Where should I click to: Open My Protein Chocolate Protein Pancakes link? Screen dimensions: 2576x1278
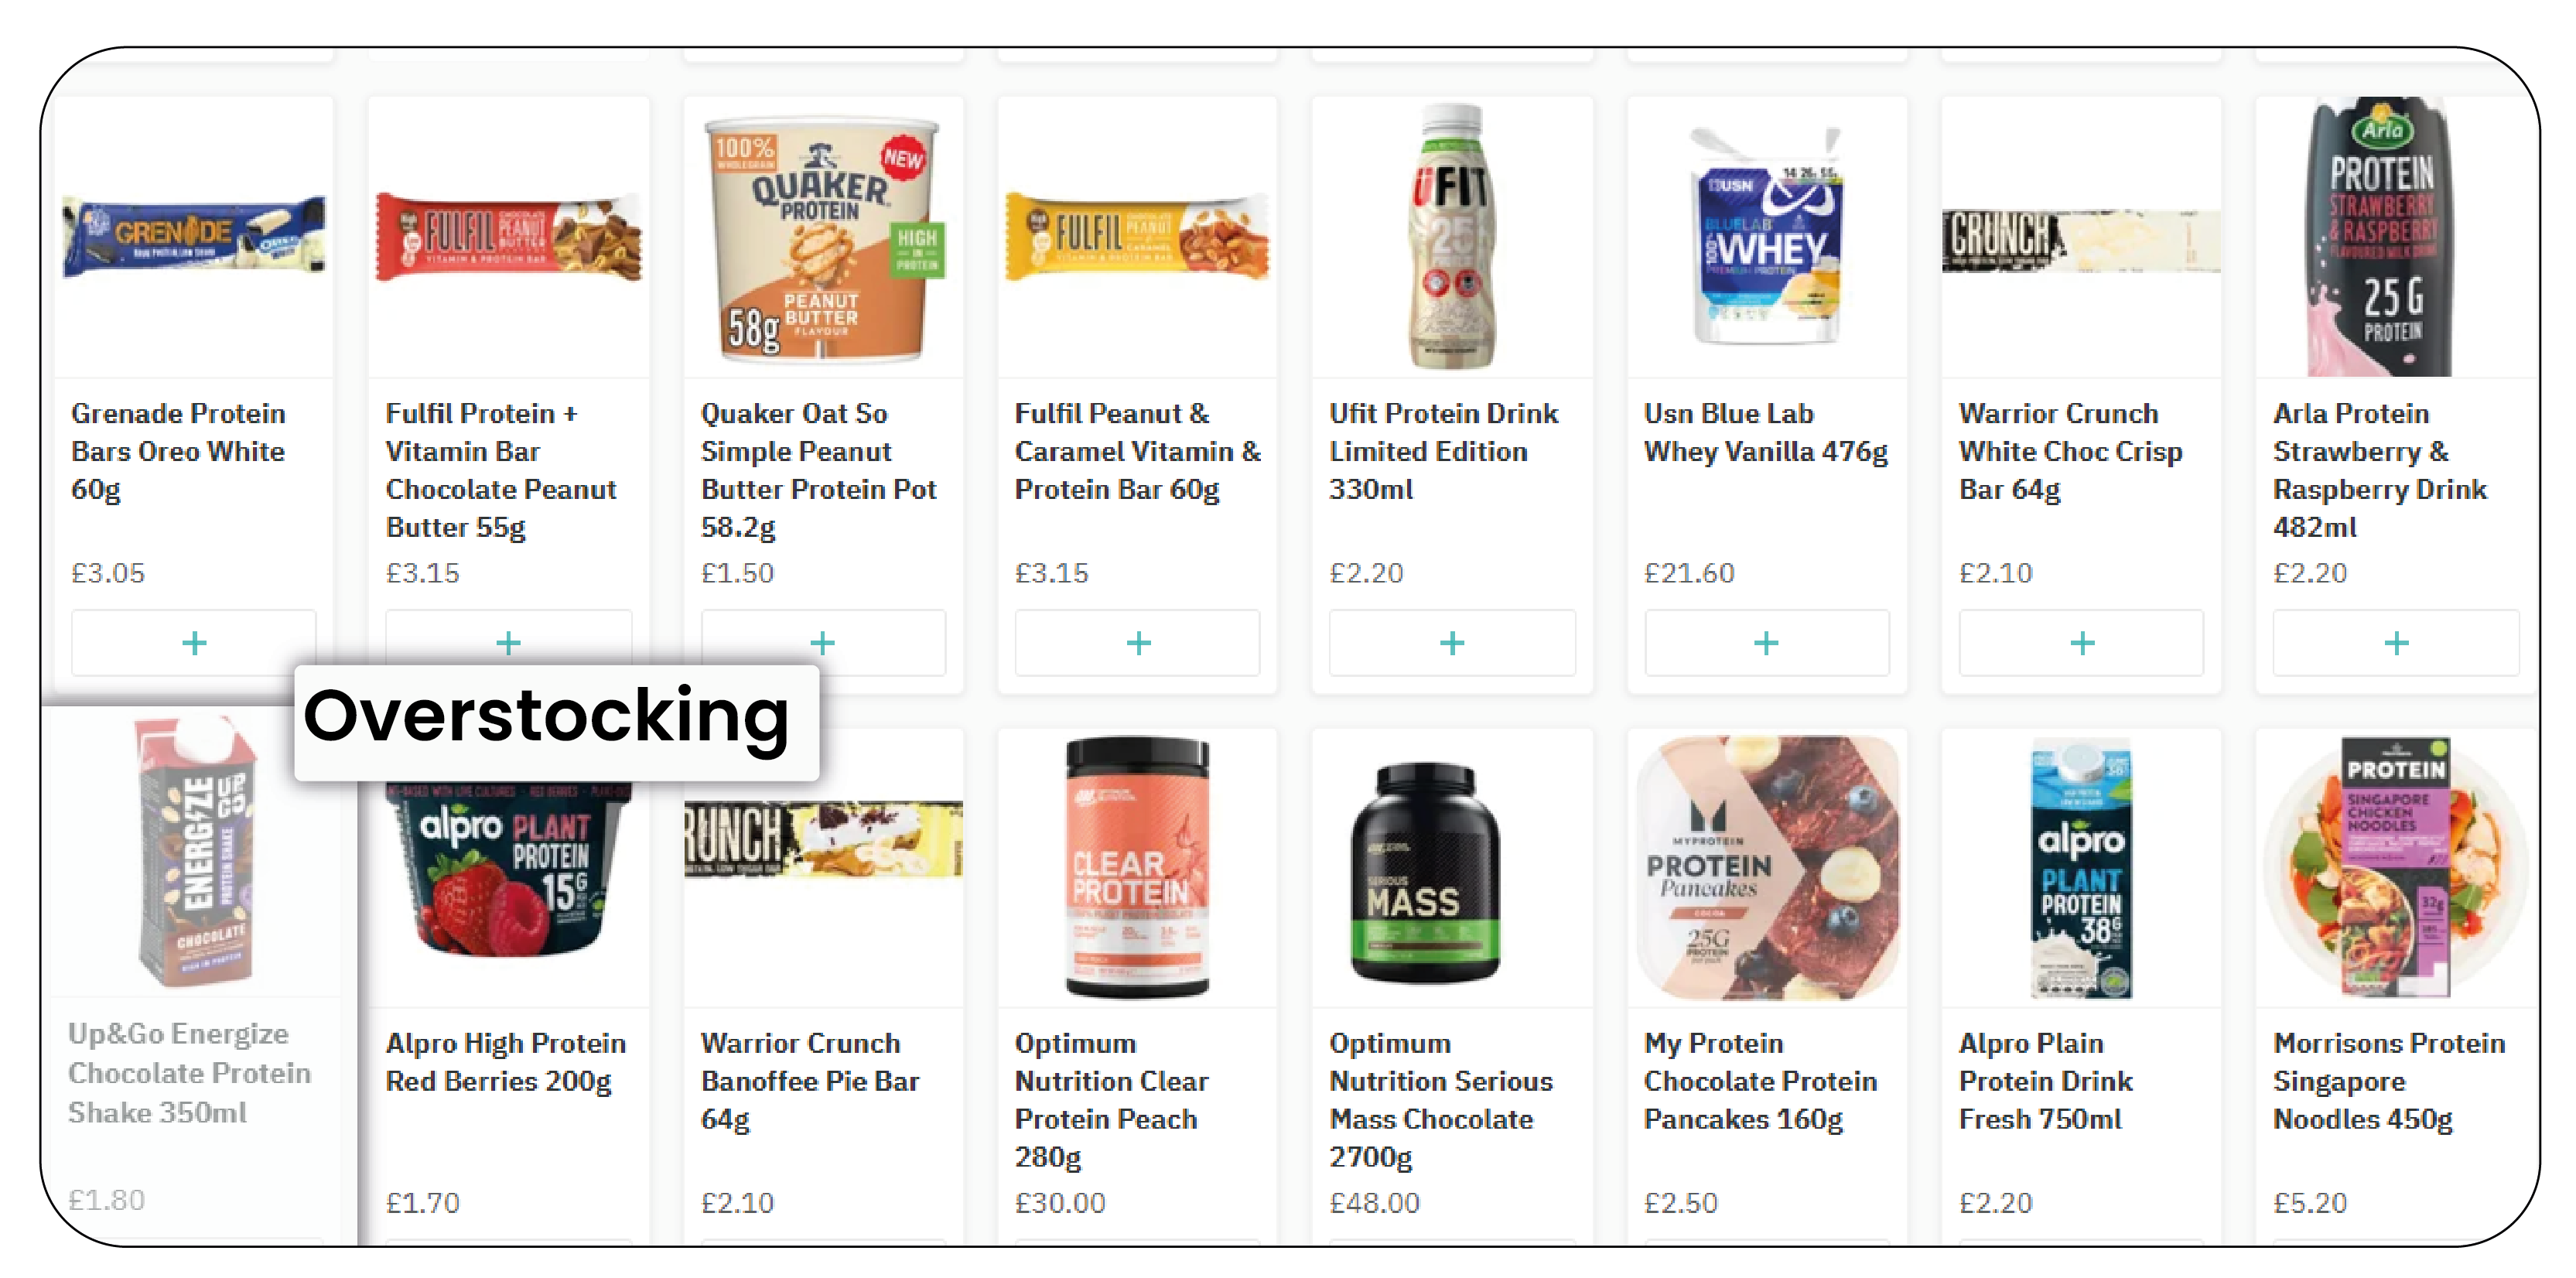(x=1760, y=1081)
